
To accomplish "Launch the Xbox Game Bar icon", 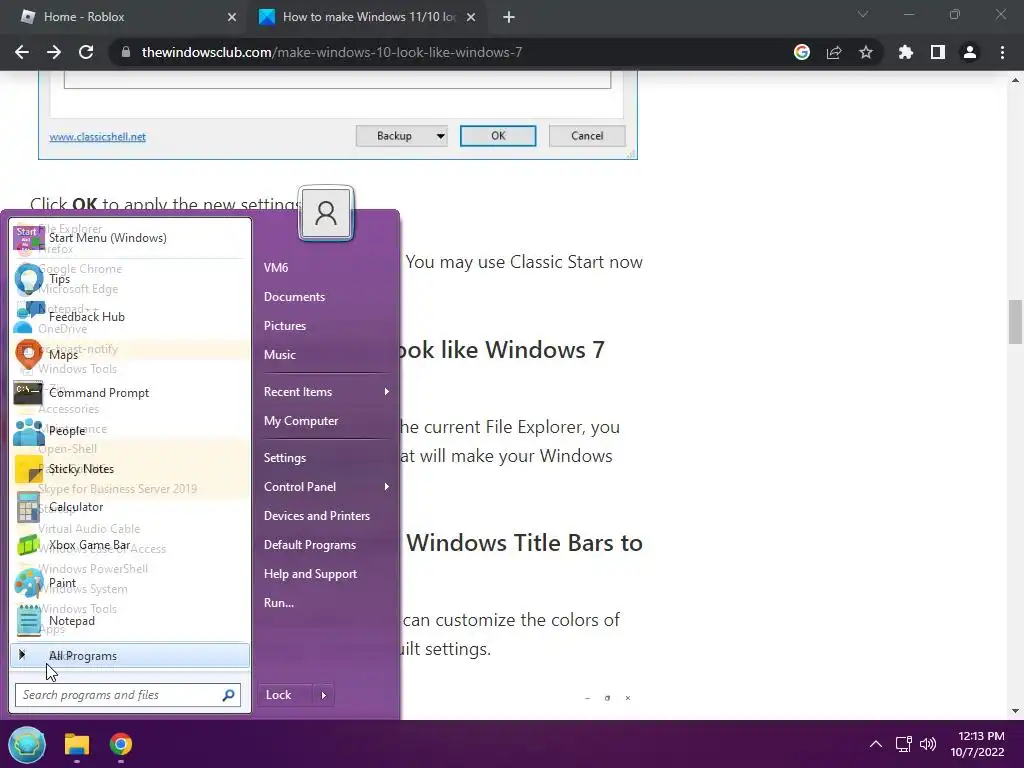I will tap(28, 545).
